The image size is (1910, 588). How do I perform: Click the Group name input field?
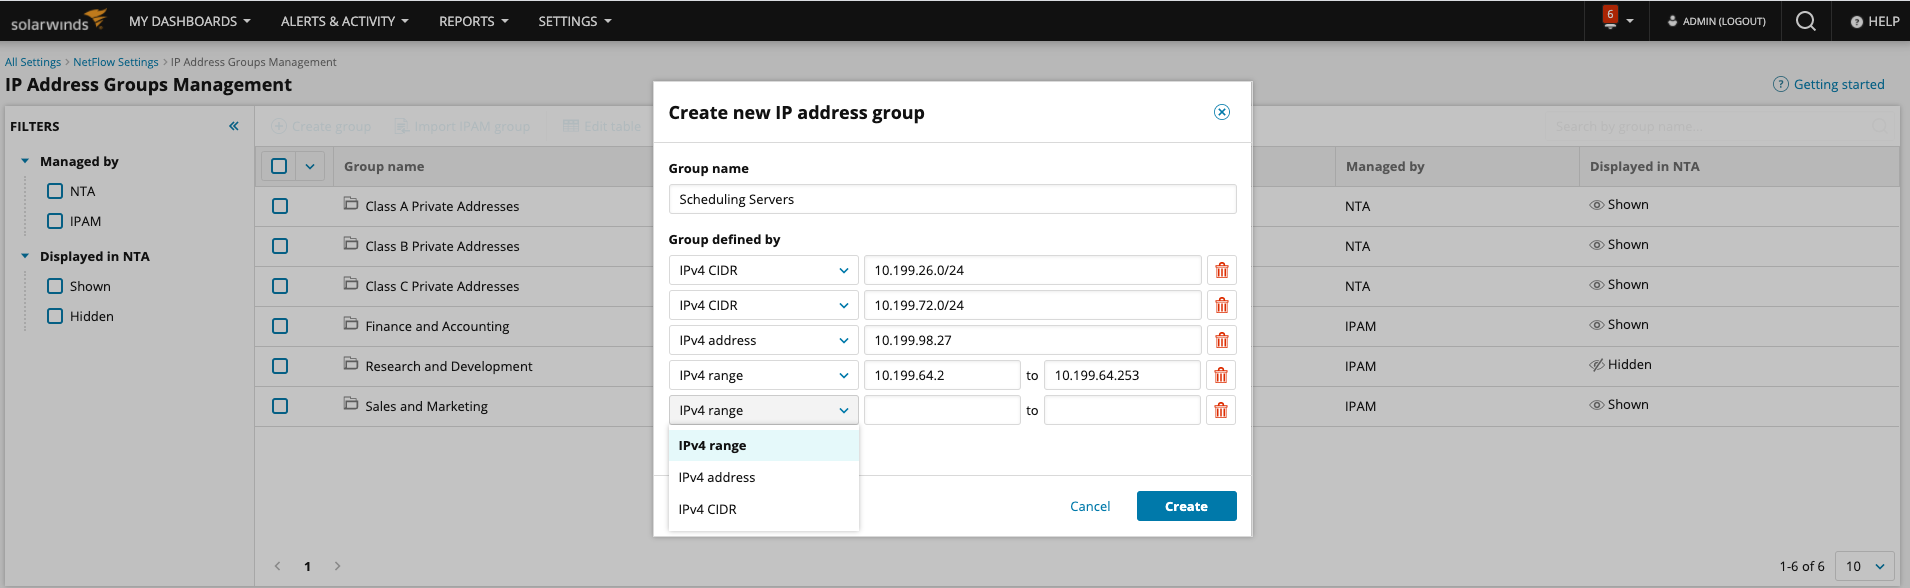952,199
